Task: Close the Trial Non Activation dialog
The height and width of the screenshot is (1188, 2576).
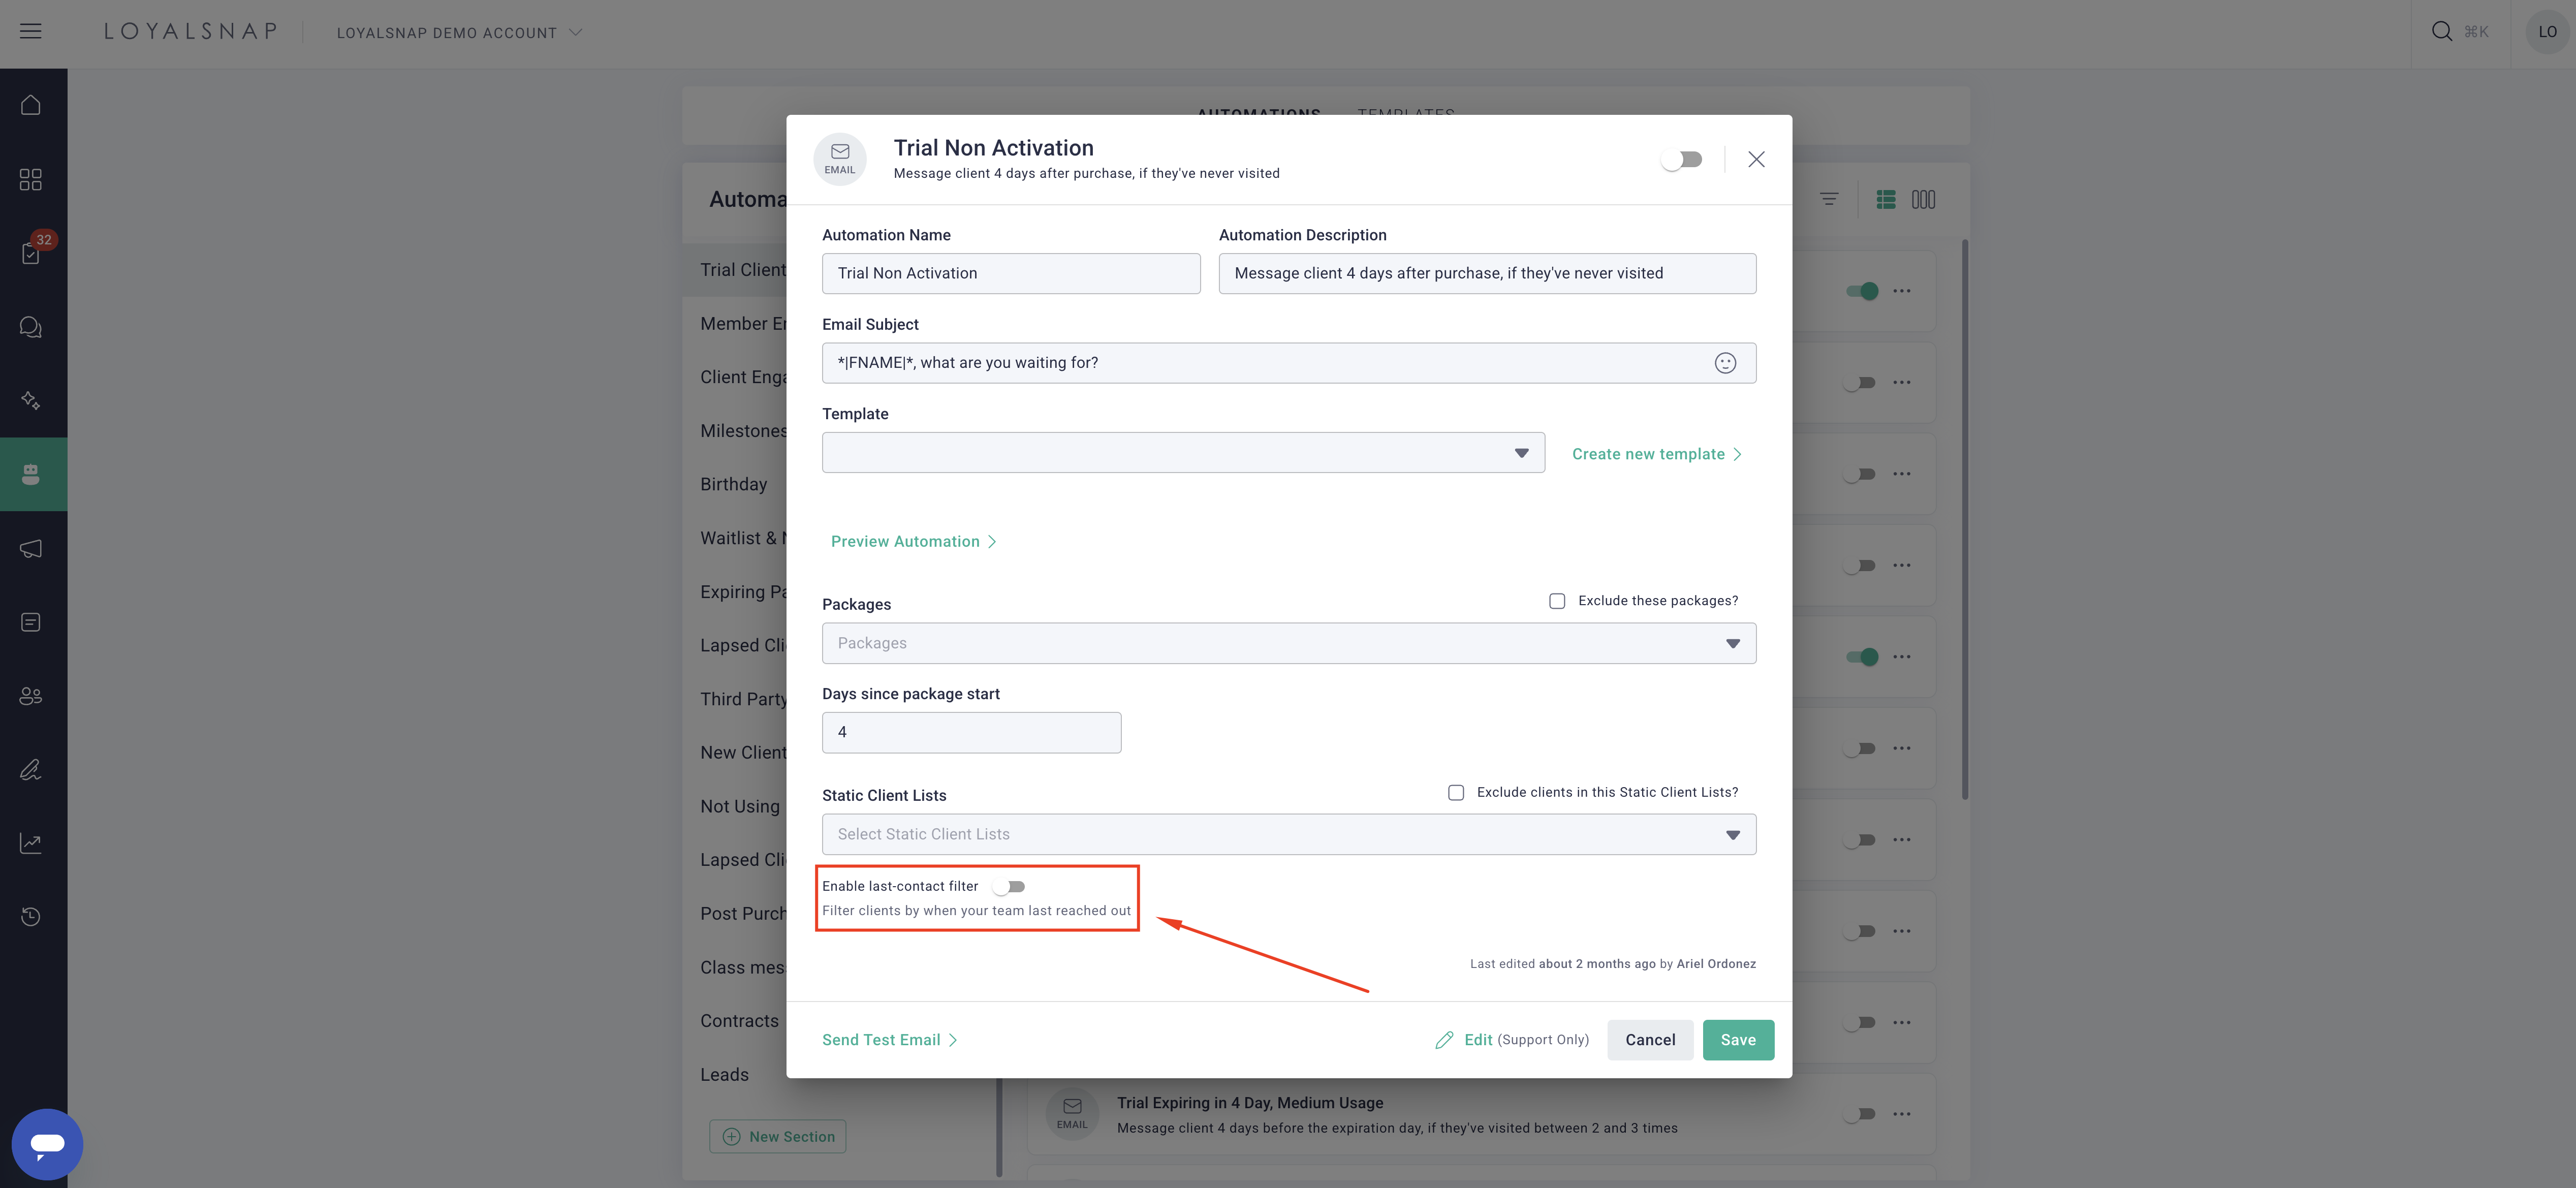Action: click(1756, 159)
